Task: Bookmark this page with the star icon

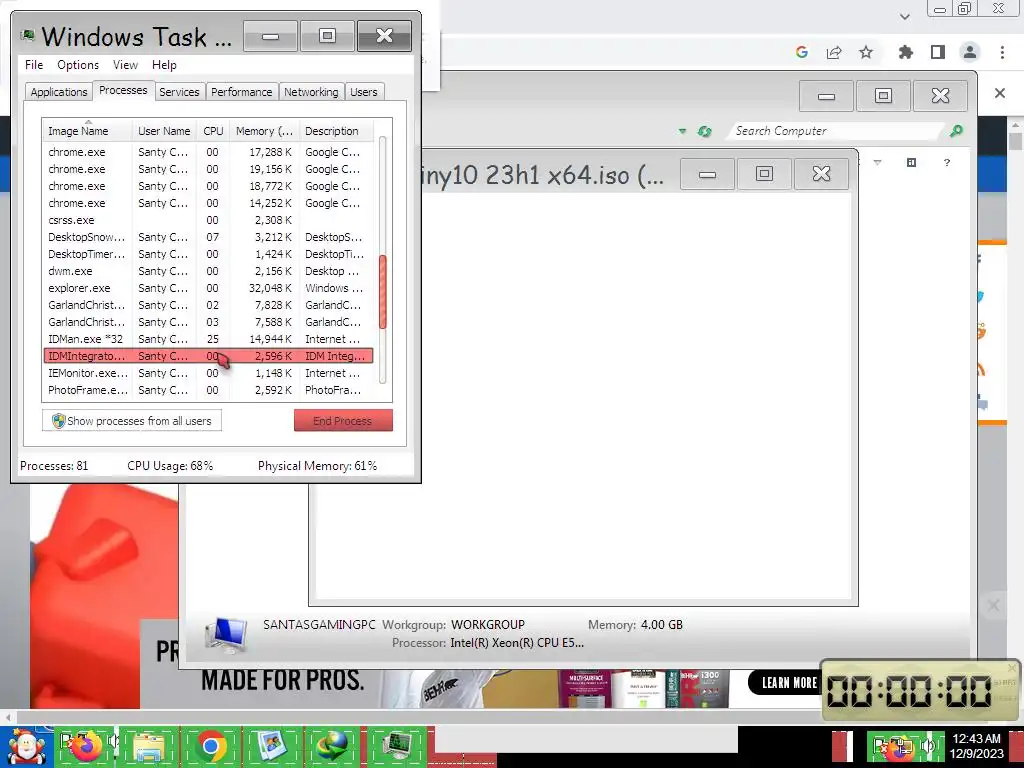Action: tap(866, 52)
